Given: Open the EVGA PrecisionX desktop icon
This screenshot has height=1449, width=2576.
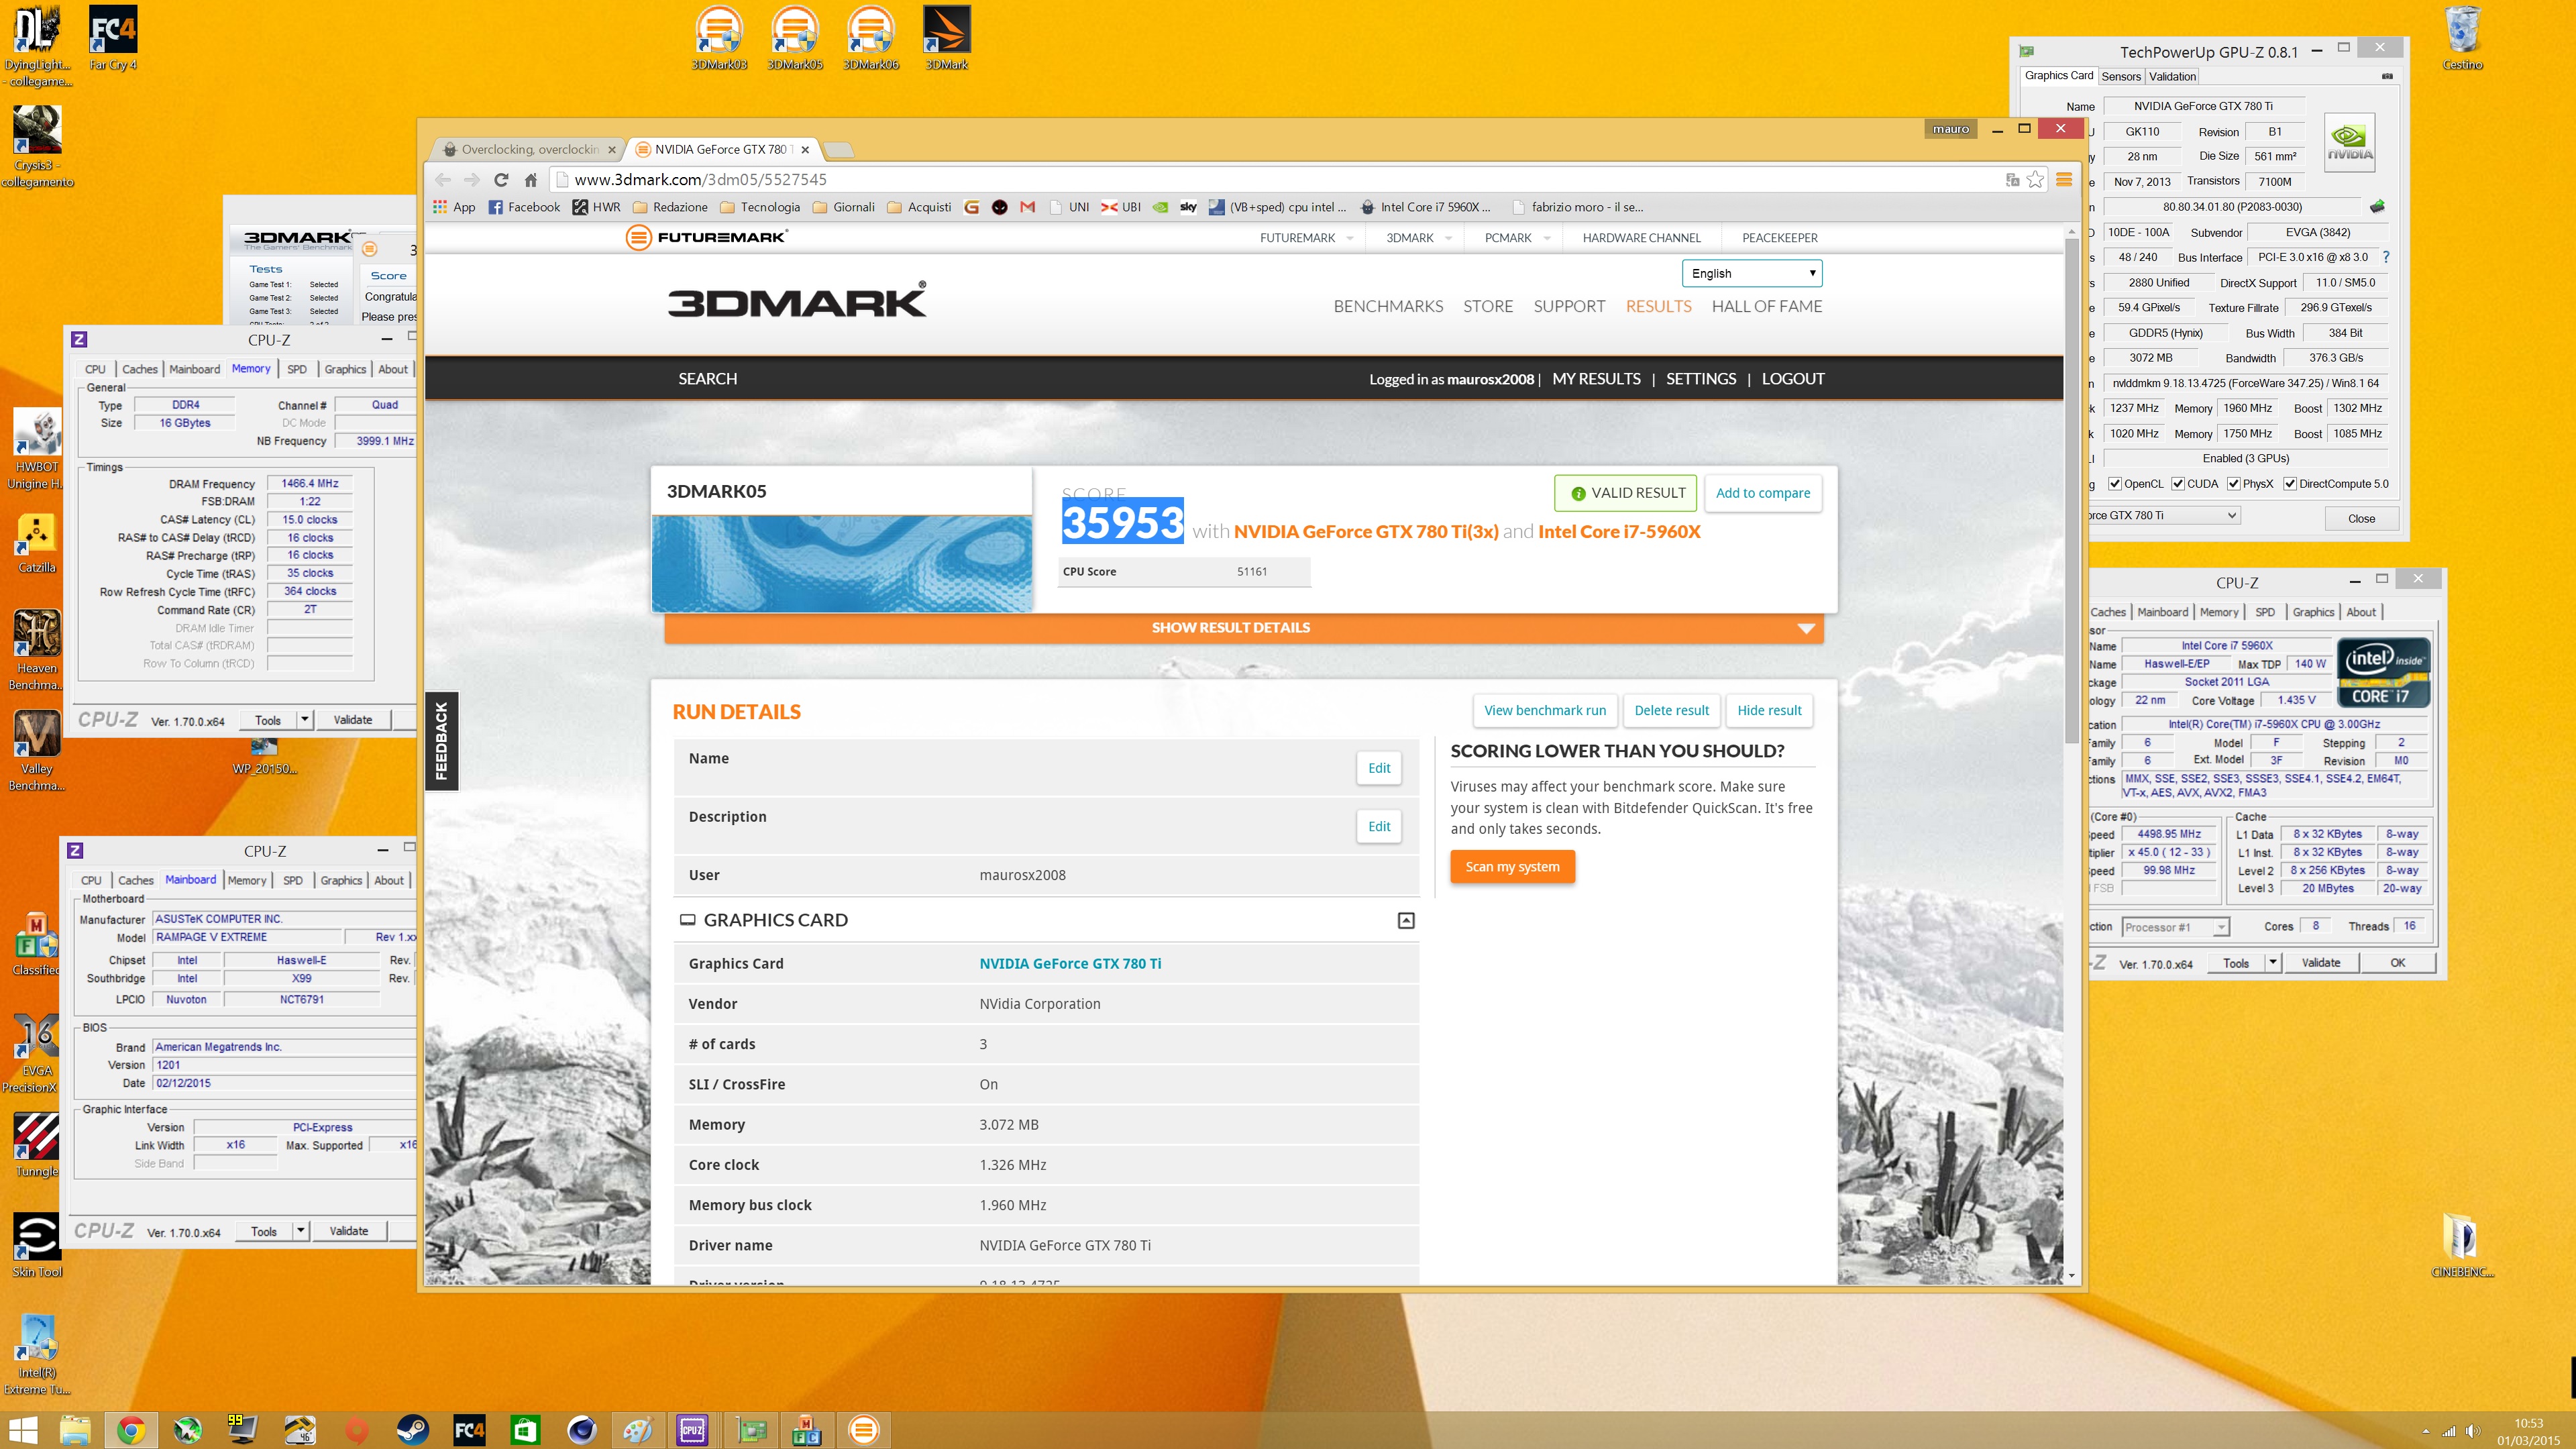Looking at the screenshot, I should [x=37, y=1053].
